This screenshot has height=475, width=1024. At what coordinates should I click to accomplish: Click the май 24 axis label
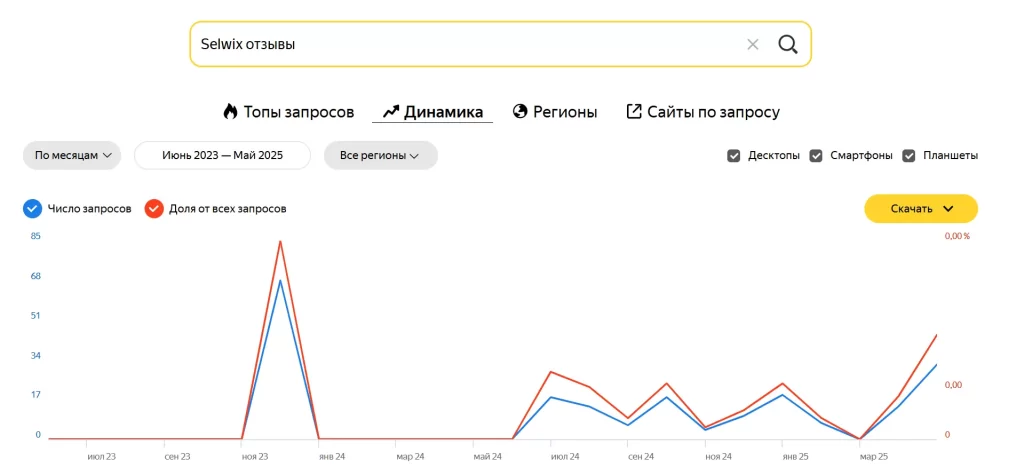(x=487, y=457)
